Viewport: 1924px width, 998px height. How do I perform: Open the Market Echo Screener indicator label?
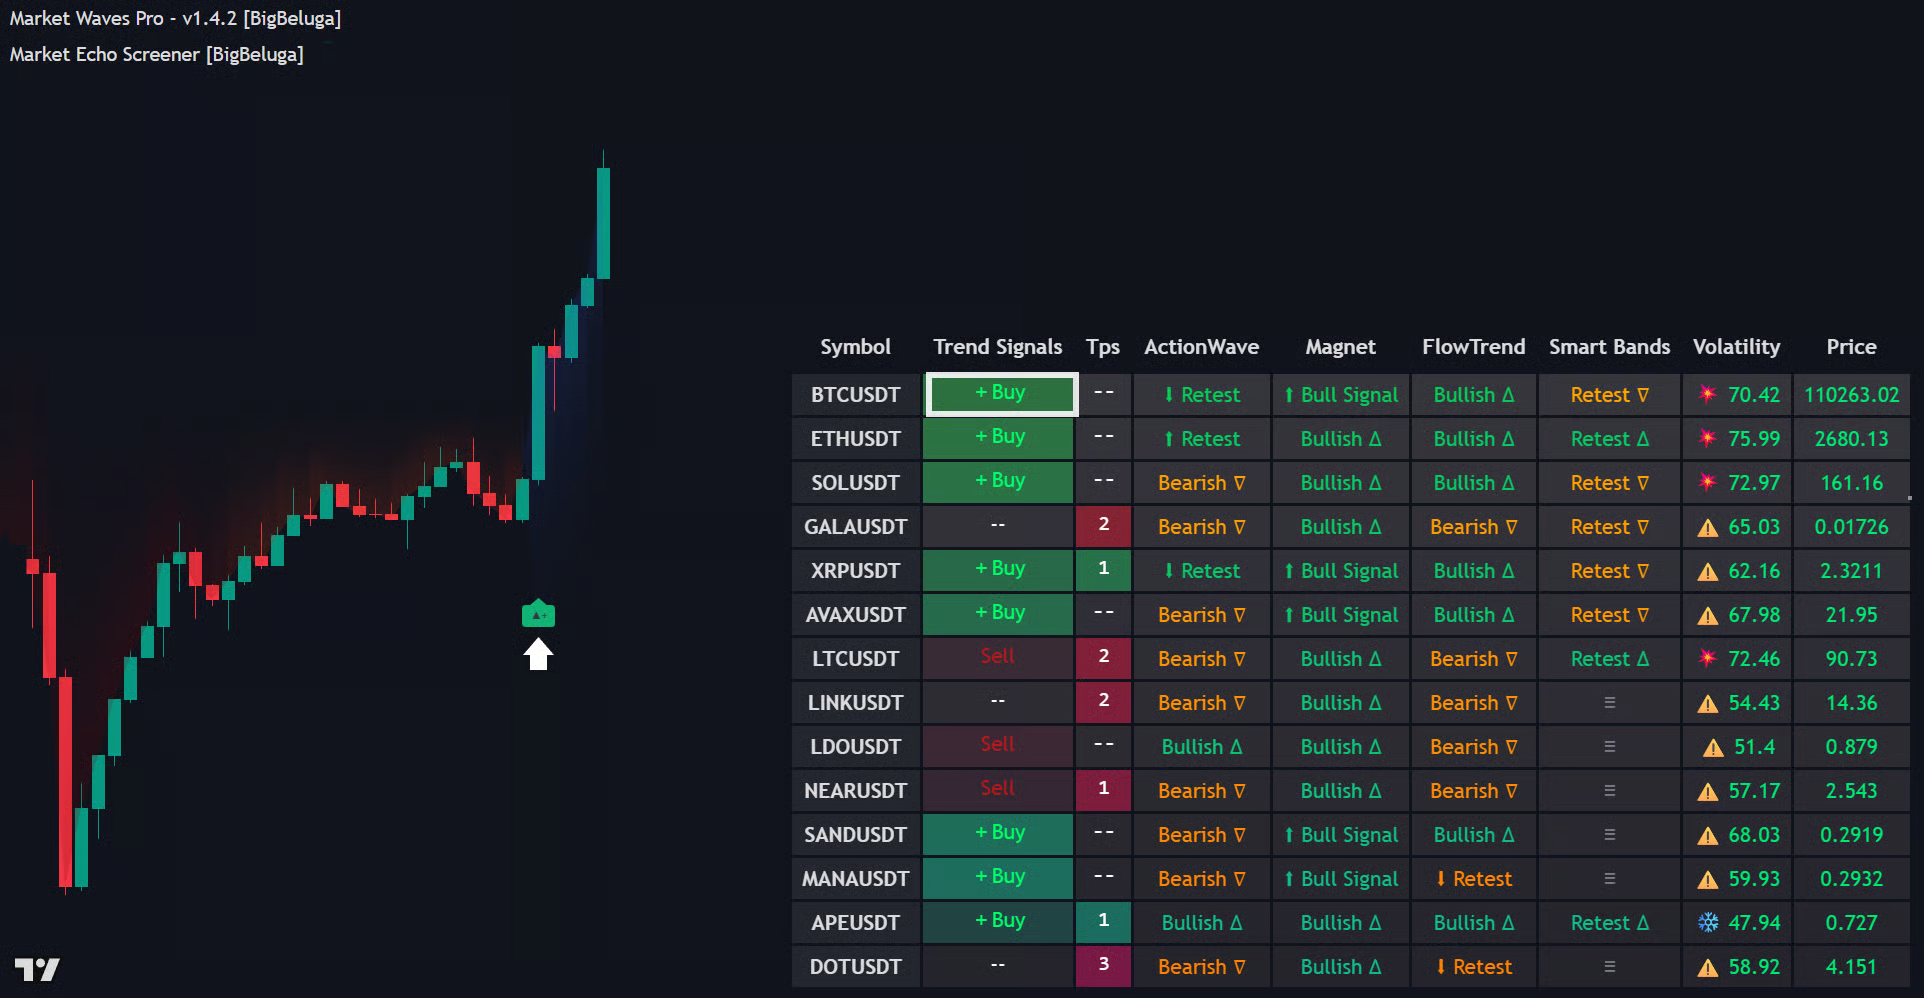point(156,54)
